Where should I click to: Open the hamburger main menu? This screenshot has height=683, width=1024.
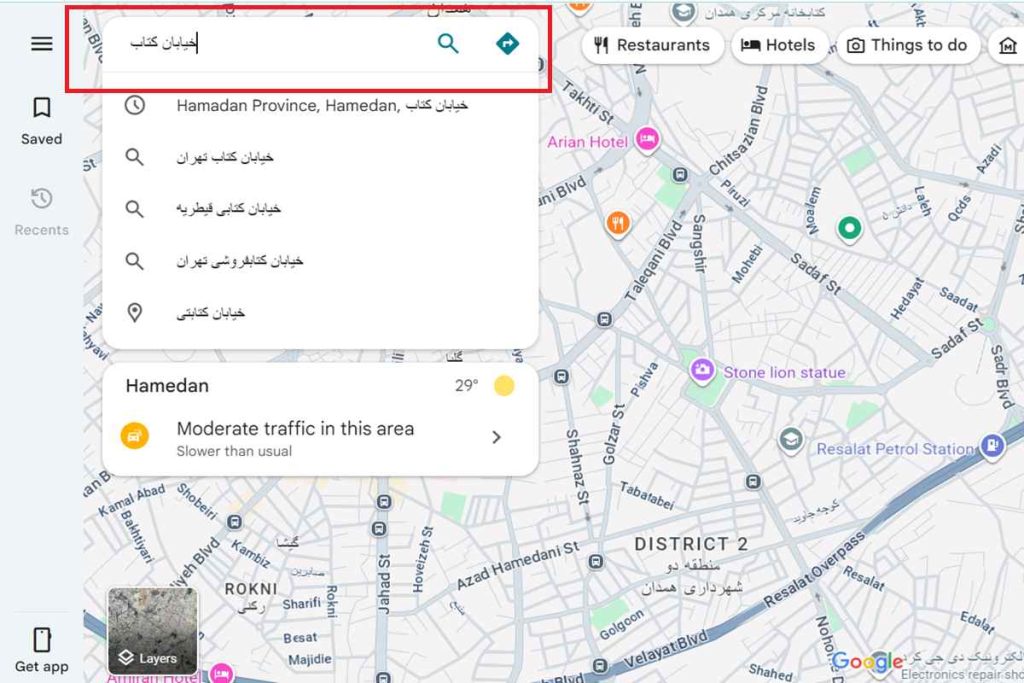[x=41, y=44]
